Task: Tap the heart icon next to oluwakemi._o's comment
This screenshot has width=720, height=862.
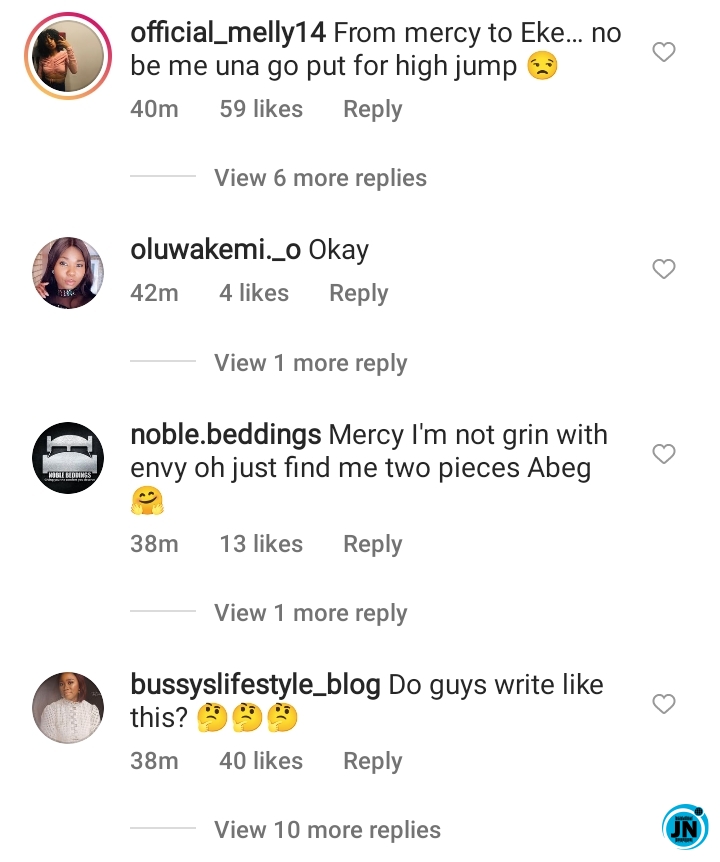Action: coord(663,269)
